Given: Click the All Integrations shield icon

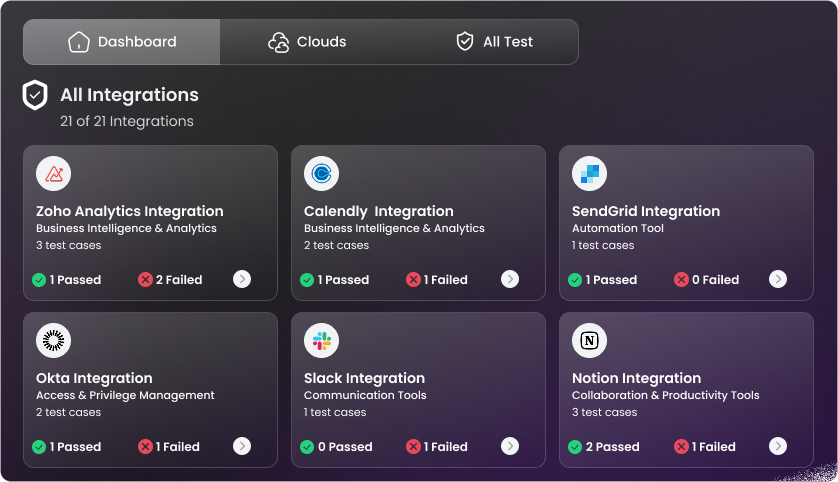Looking at the screenshot, I should [x=36, y=96].
